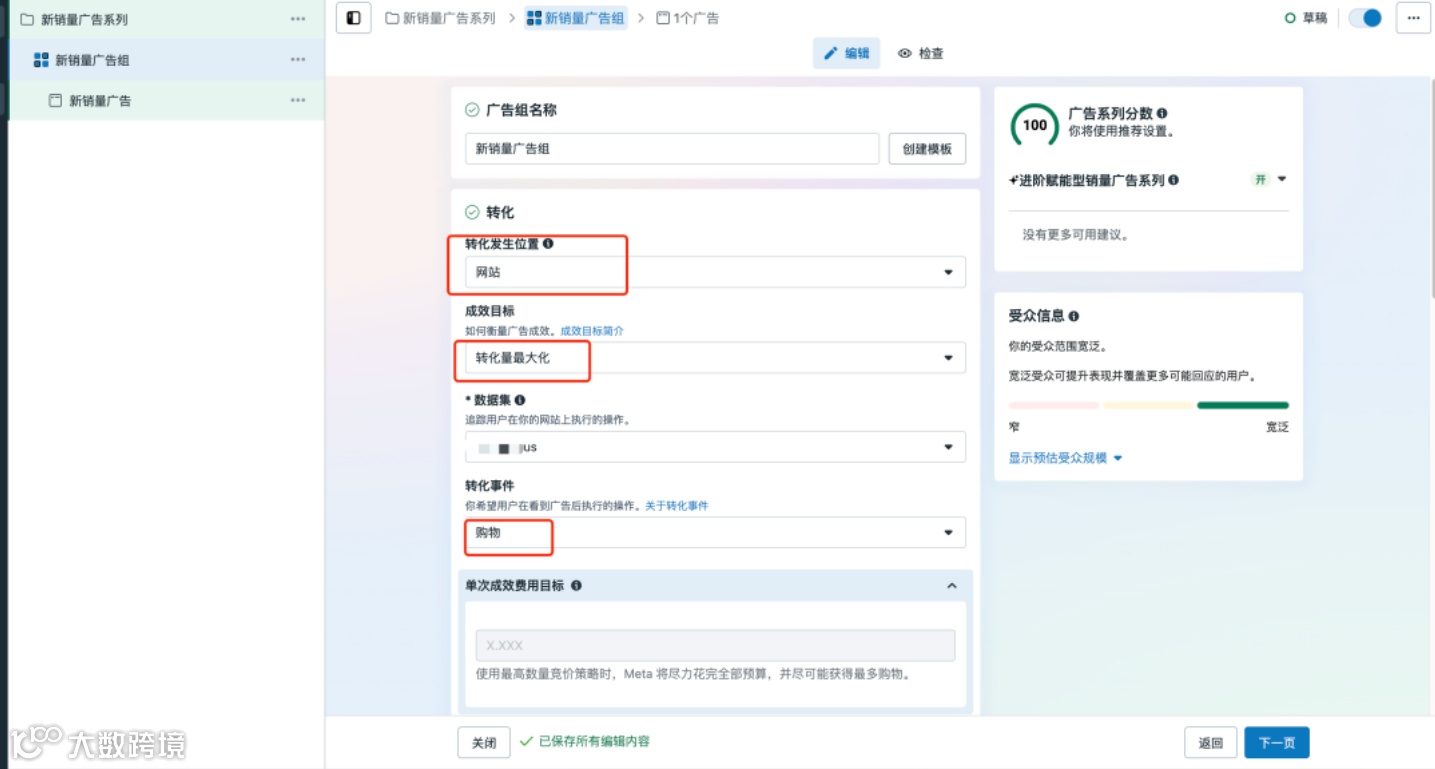This screenshot has width=1435, height=769.
Task: Click the info icon next to 单次成效费用目标
Action: 576,586
